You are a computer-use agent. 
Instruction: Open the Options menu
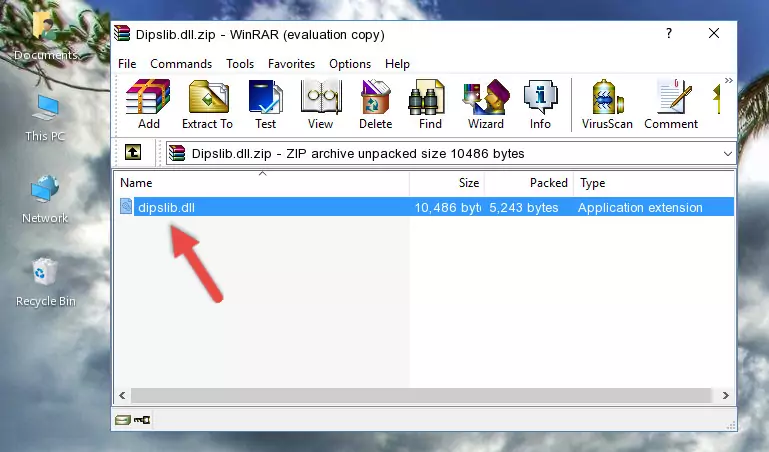[350, 64]
